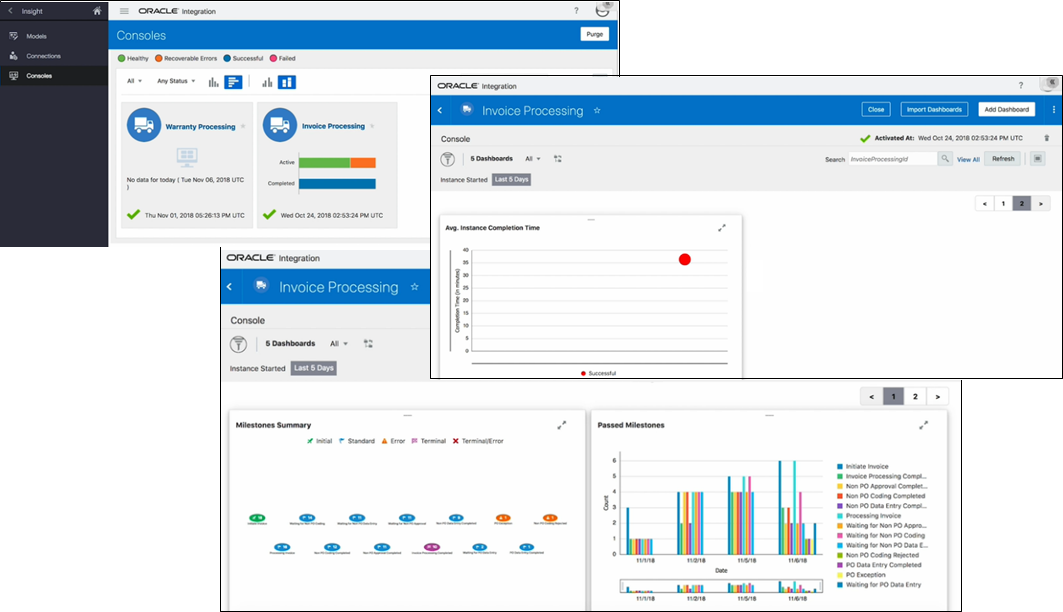Viewport: 1063px width, 612px height.
Task: Click the PO Exception legend entry
Action: coord(861,575)
